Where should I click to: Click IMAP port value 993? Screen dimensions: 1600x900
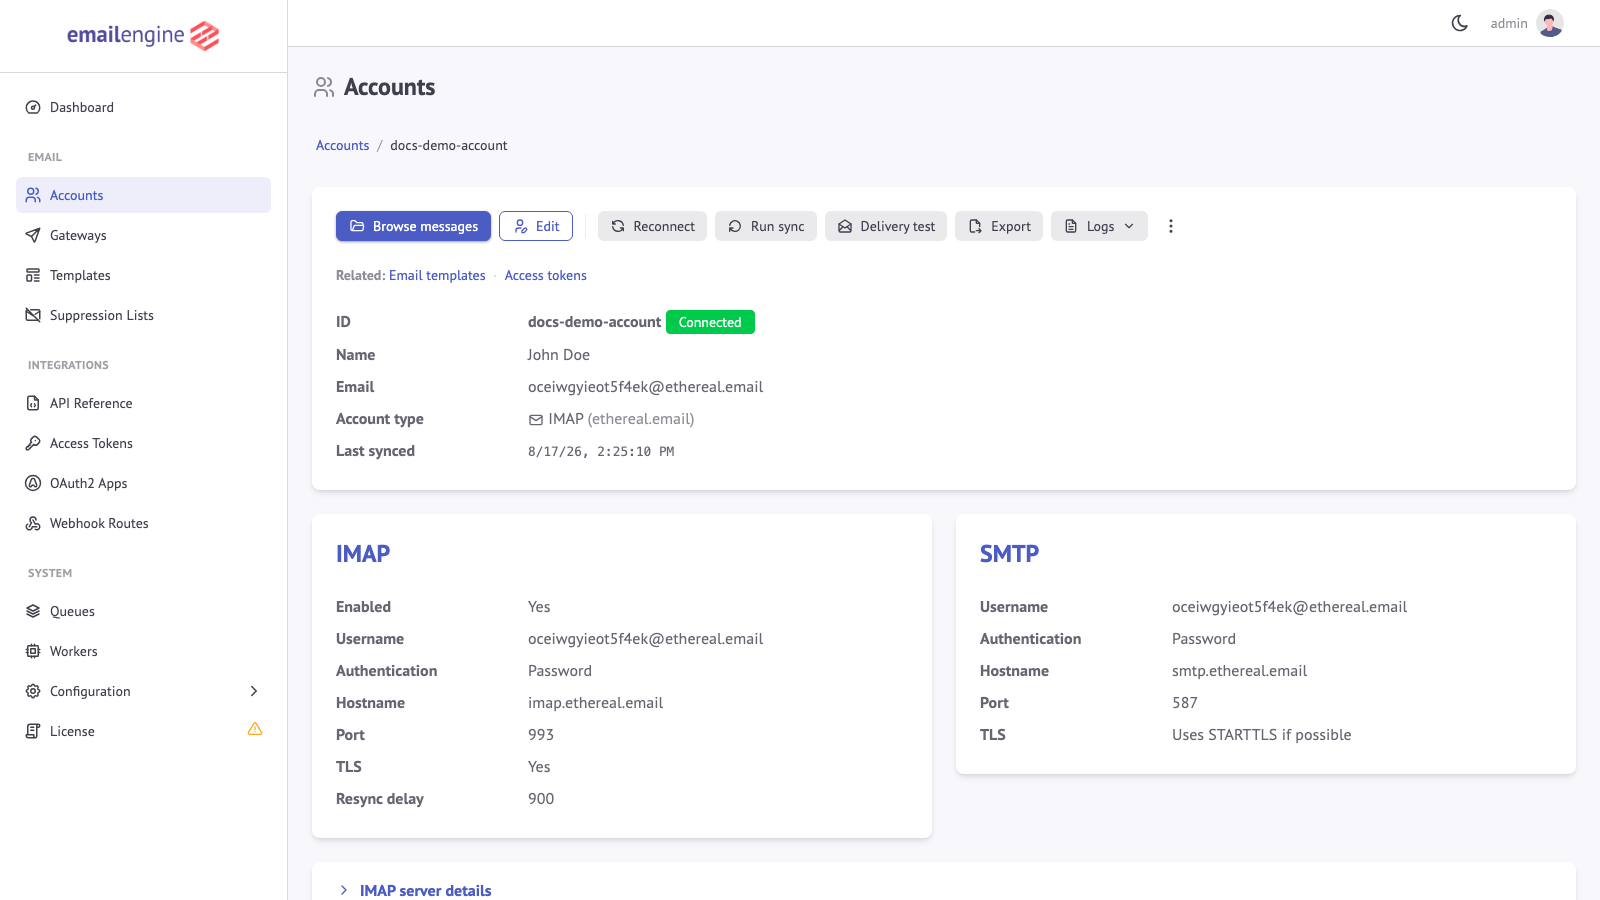541,735
